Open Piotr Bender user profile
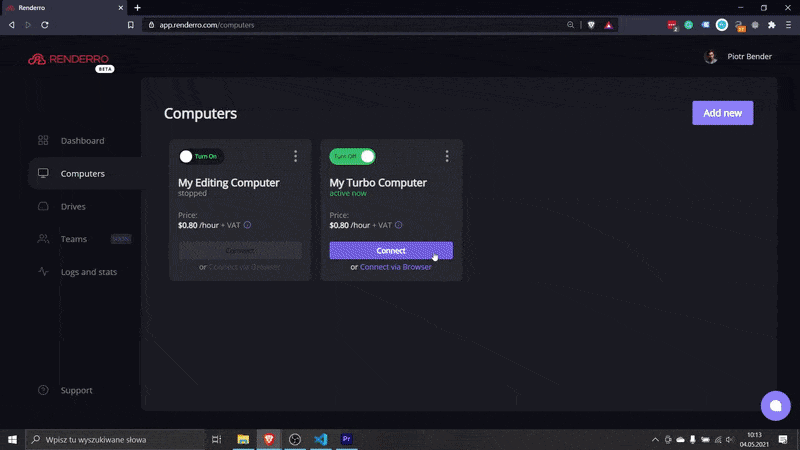The width and height of the screenshot is (800, 450). pyautogui.click(x=749, y=57)
